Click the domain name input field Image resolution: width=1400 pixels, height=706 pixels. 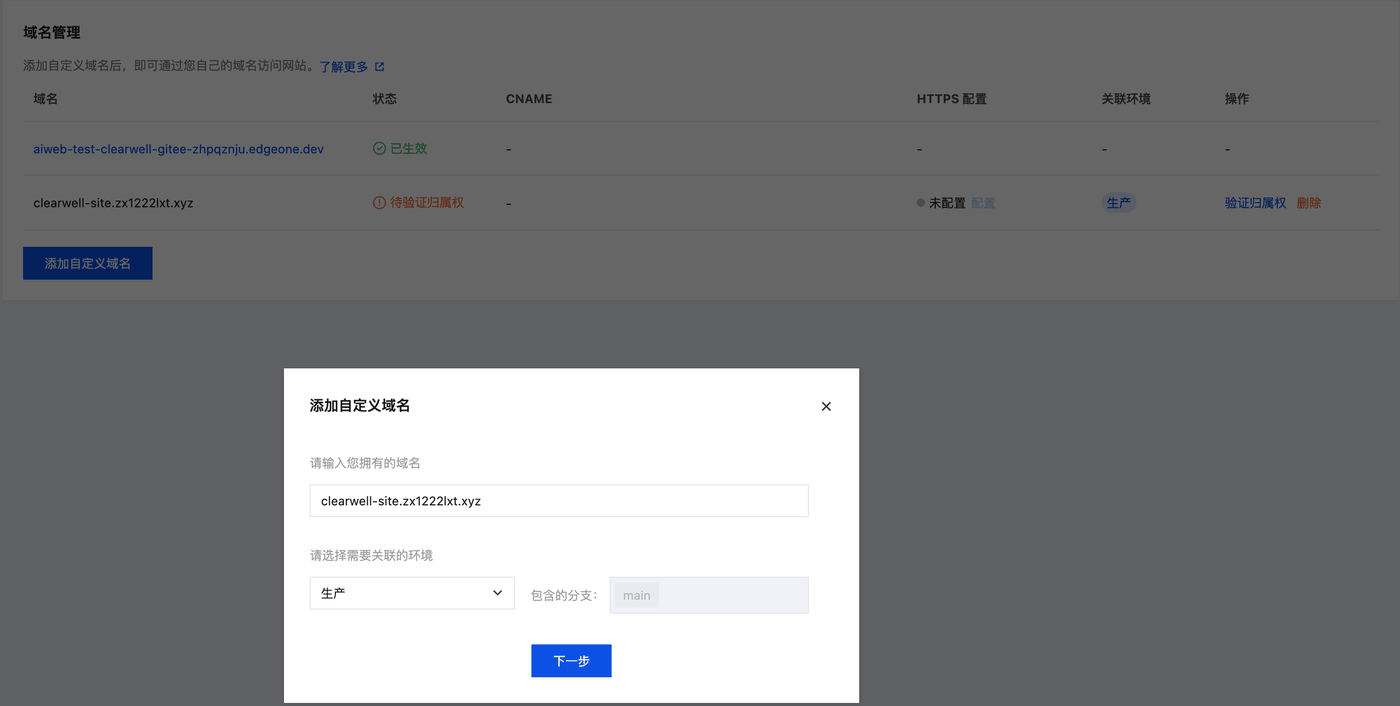click(x=559, y=501)
